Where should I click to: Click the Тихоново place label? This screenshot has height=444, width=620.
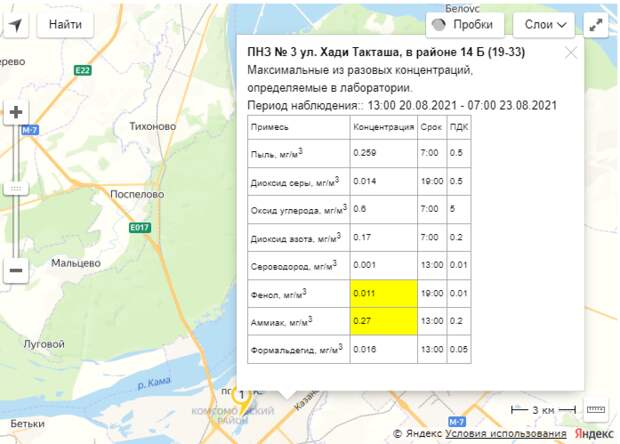tap(152, 127)
